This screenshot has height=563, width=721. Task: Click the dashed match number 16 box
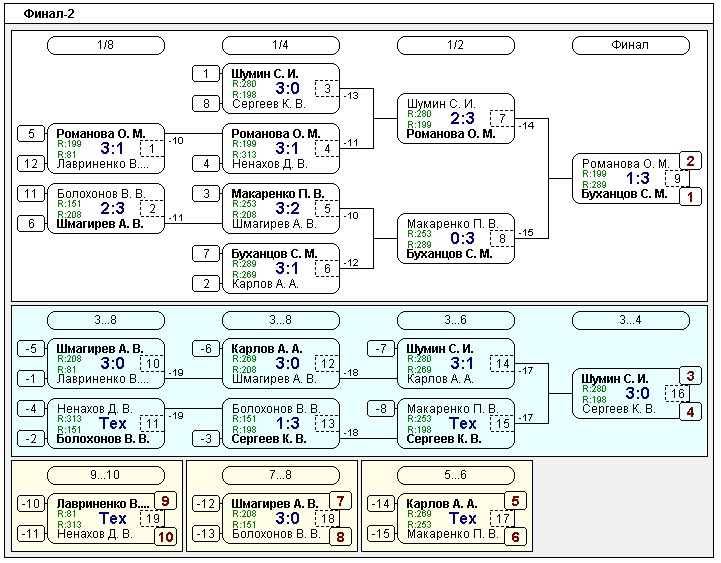pos(677,394)
